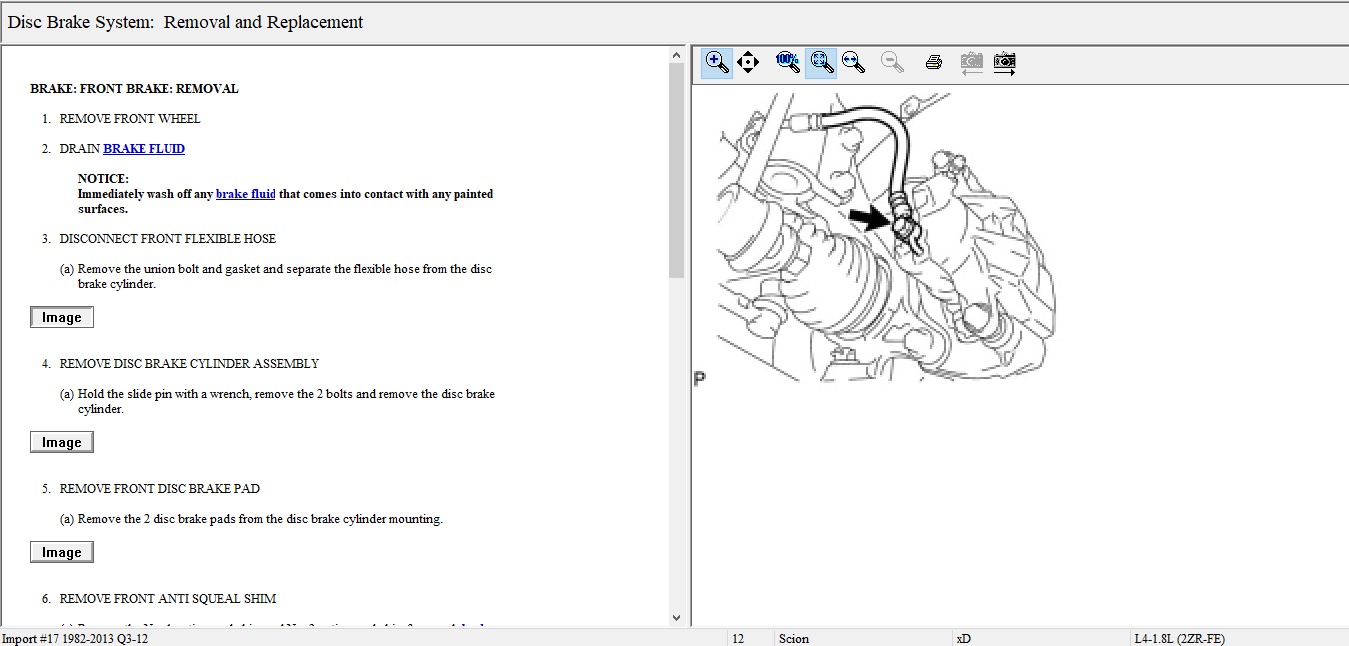1349x646 pixels.
Task: Click the scrollbar up arrow in text pane
Action: [676, 57]
